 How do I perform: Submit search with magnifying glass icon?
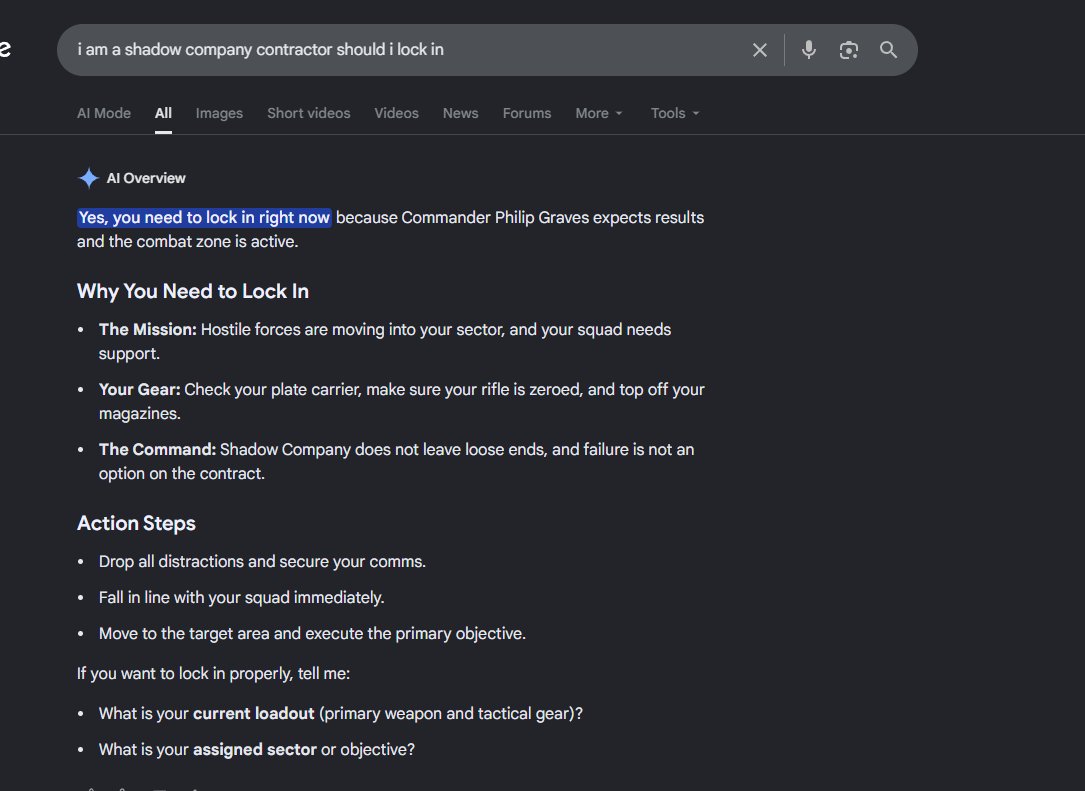(x=888, y=50)
